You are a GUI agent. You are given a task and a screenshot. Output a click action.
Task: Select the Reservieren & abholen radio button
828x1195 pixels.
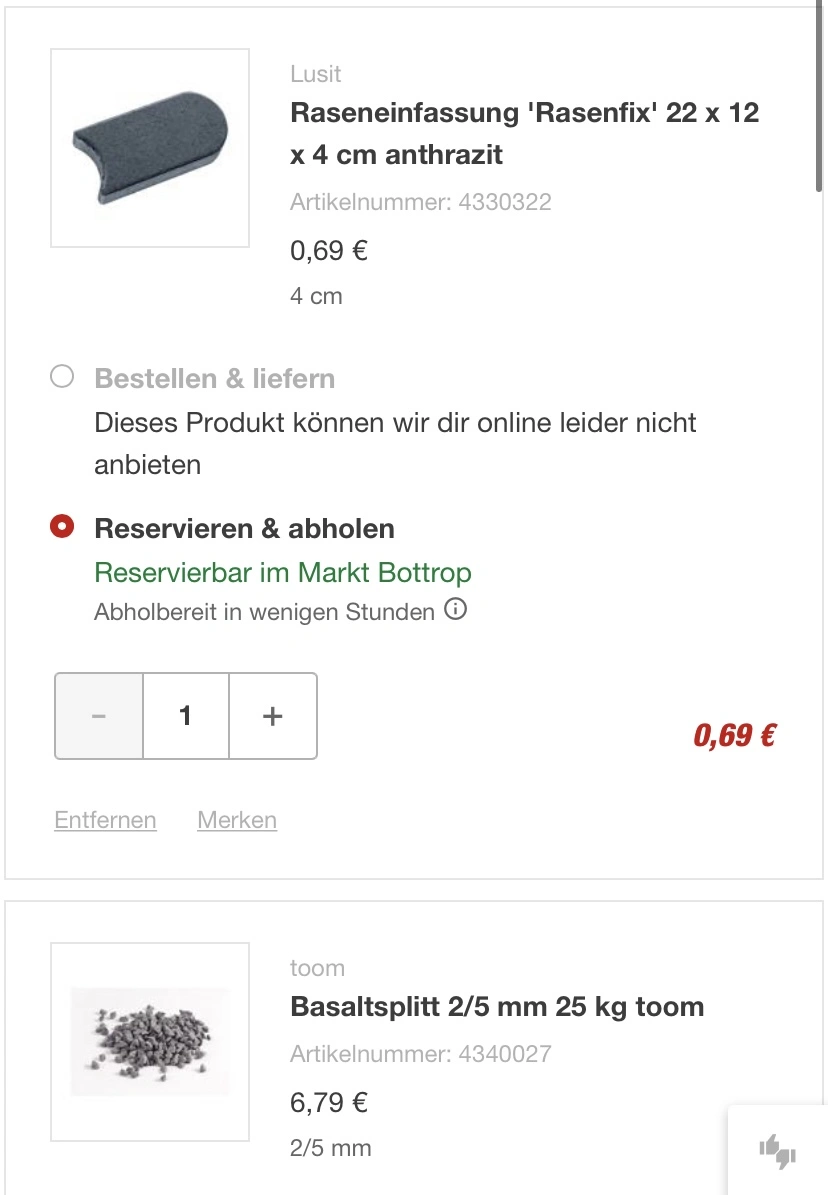pos(62,527)
